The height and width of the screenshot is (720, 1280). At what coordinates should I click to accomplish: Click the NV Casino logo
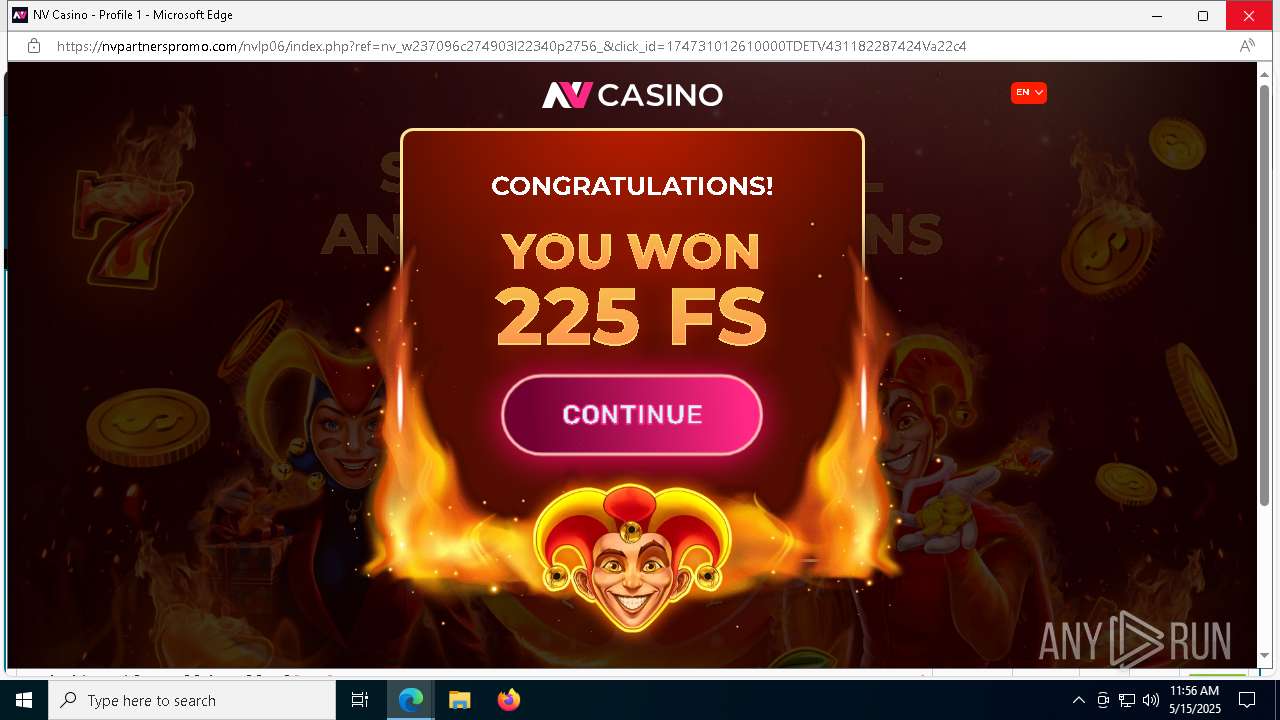pos(632,95)
